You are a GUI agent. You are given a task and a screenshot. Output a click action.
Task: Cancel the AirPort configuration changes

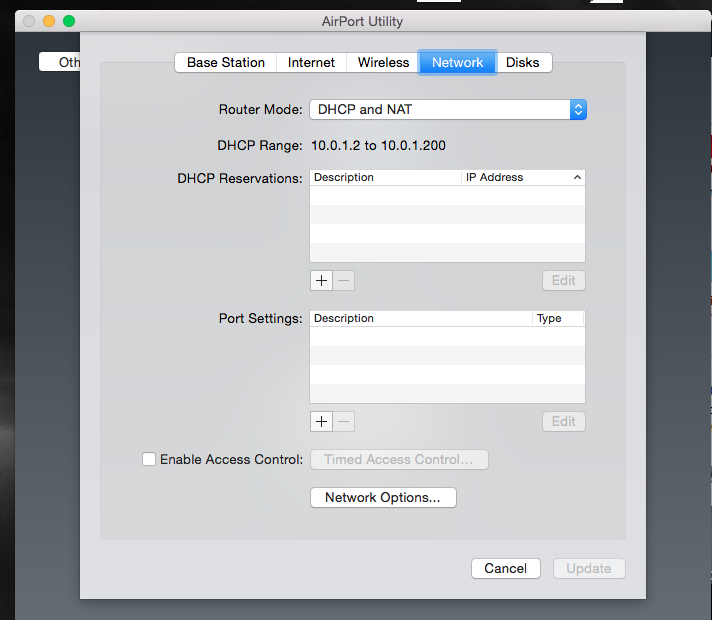click(x=505, y=569)
